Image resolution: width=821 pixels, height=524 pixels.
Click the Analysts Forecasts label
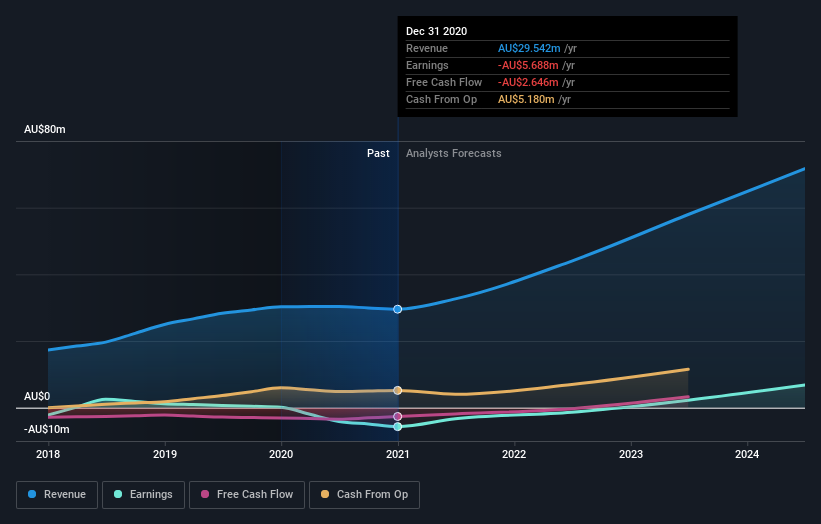coord(453,153)
